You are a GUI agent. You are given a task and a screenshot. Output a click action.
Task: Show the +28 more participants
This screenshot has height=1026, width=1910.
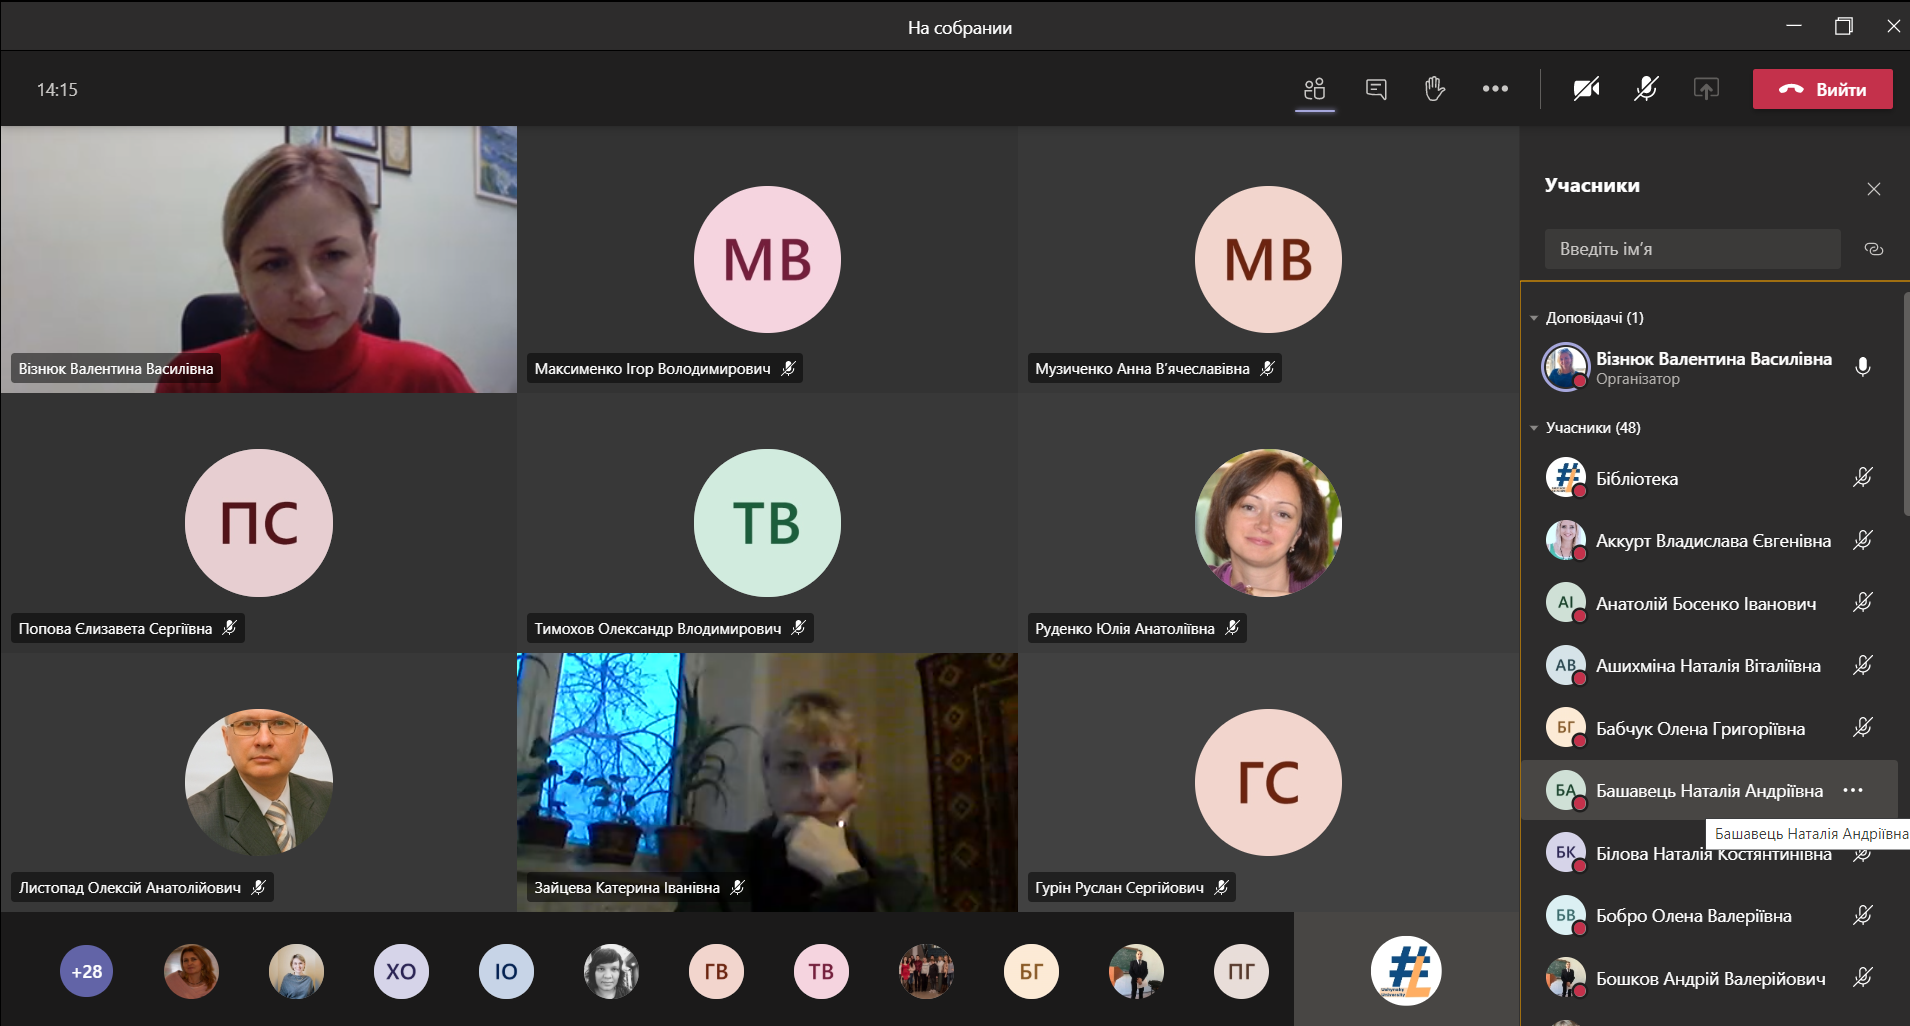(x=87, y=971)
